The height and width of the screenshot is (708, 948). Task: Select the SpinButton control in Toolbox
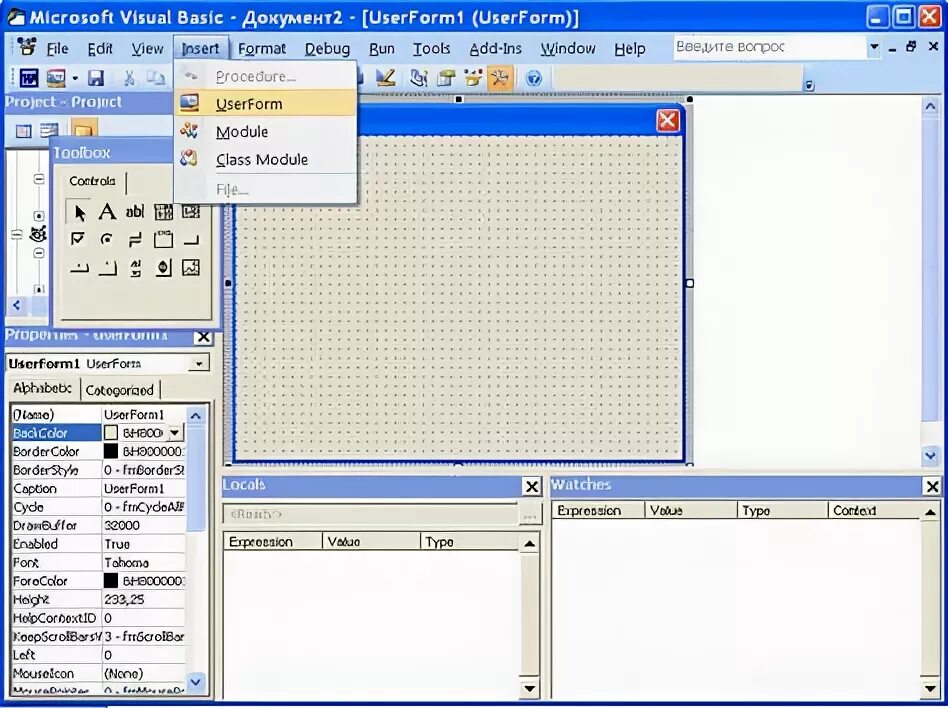pos(163,268)
